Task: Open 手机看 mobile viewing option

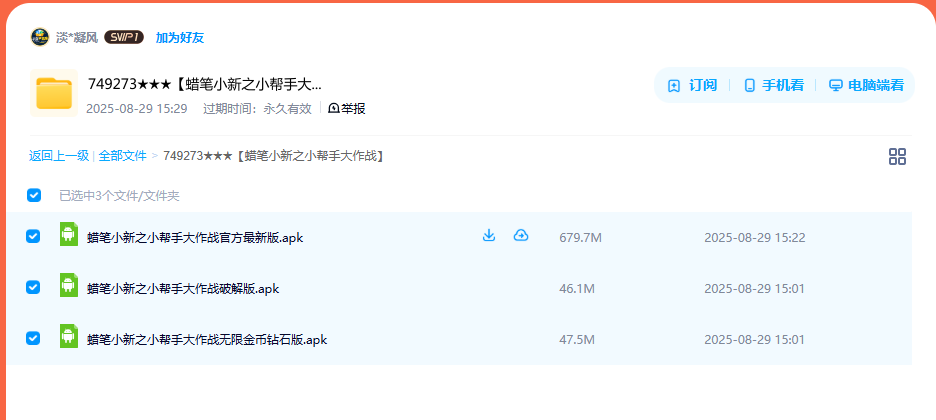Action: 774,85
